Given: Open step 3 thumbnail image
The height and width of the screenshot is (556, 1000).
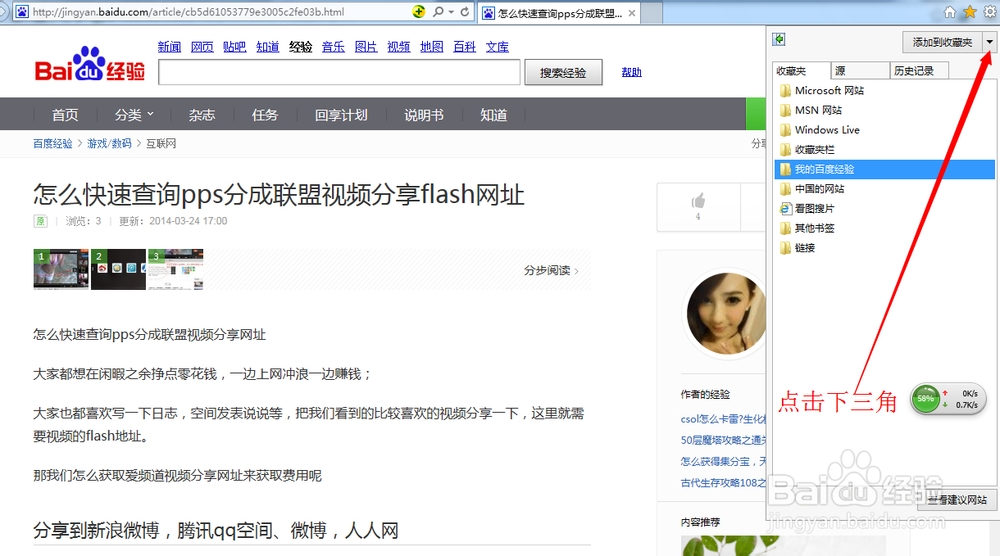Looking at the screenshot, I should (x=175, y=269).
